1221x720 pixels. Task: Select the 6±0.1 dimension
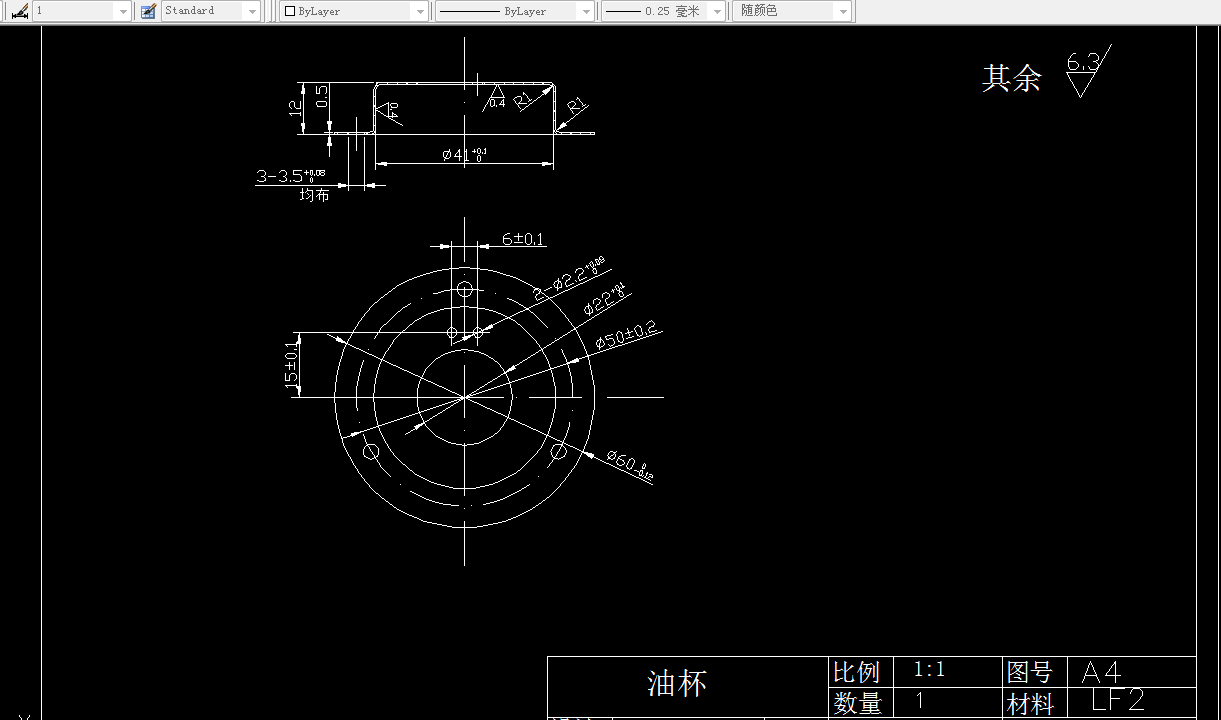click(x=524, y=239)
